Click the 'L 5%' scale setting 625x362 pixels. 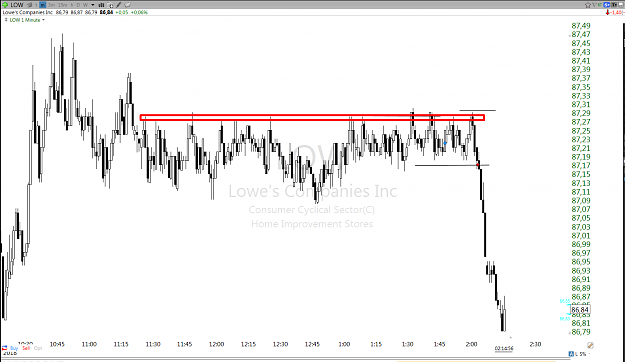580,354
